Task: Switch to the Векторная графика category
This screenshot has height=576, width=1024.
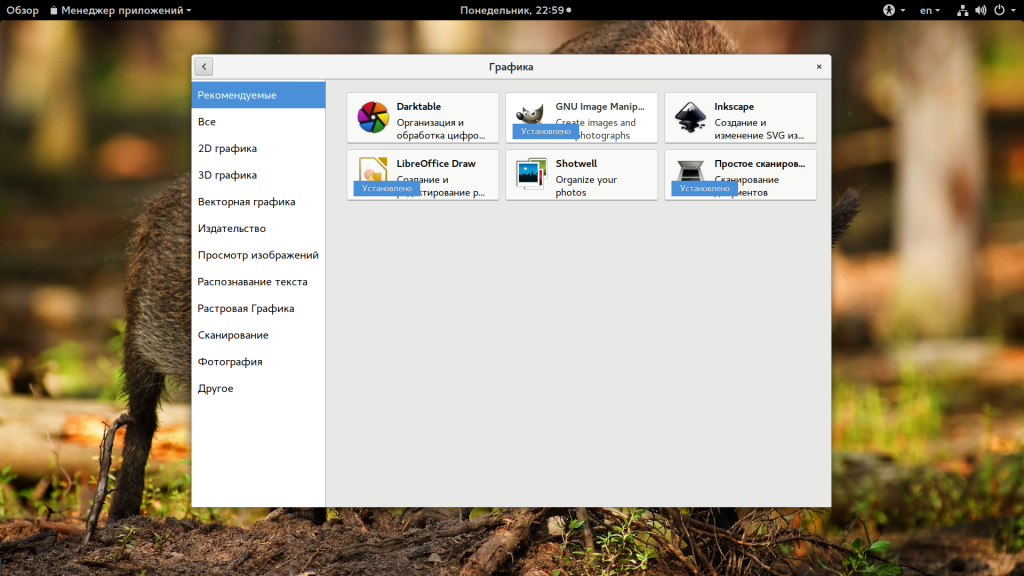Action: pyautogui.click(x=246, y=202)
